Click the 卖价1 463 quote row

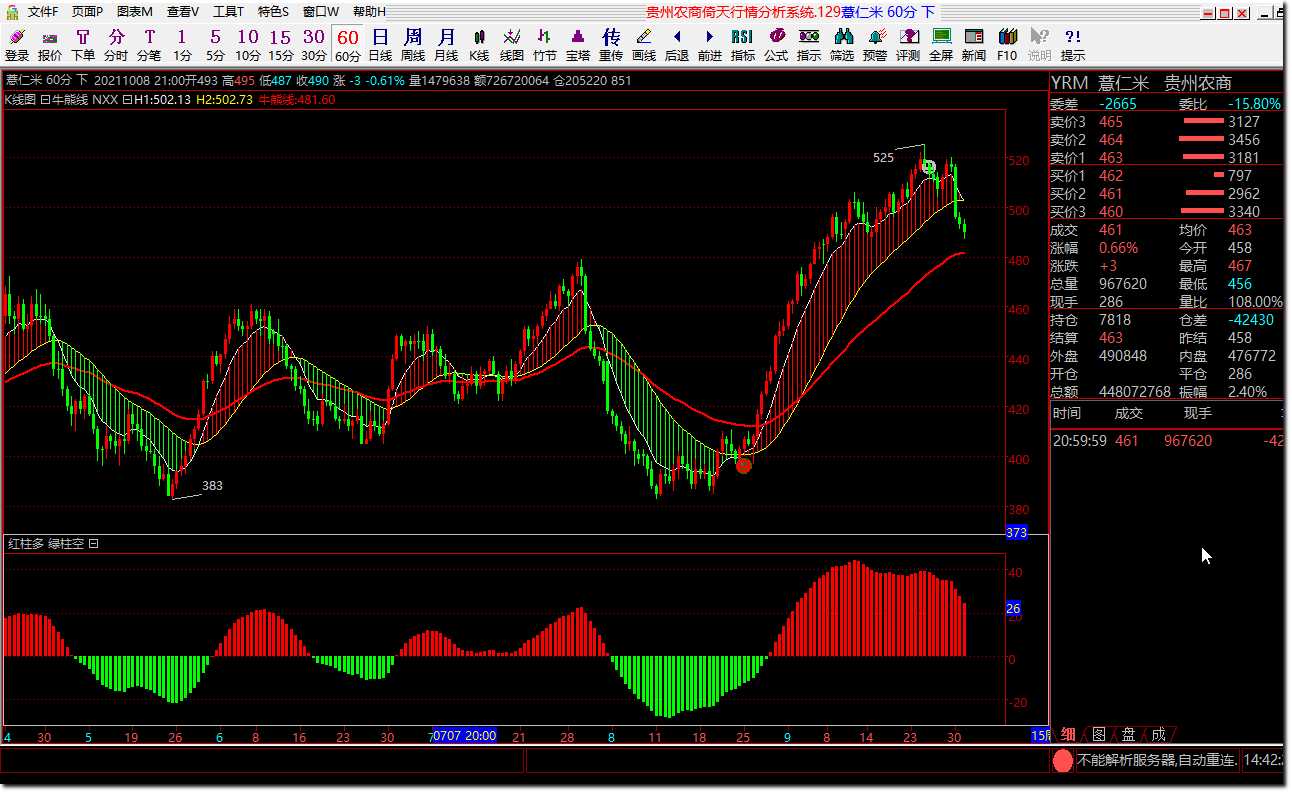click(x=1166, y=158)
